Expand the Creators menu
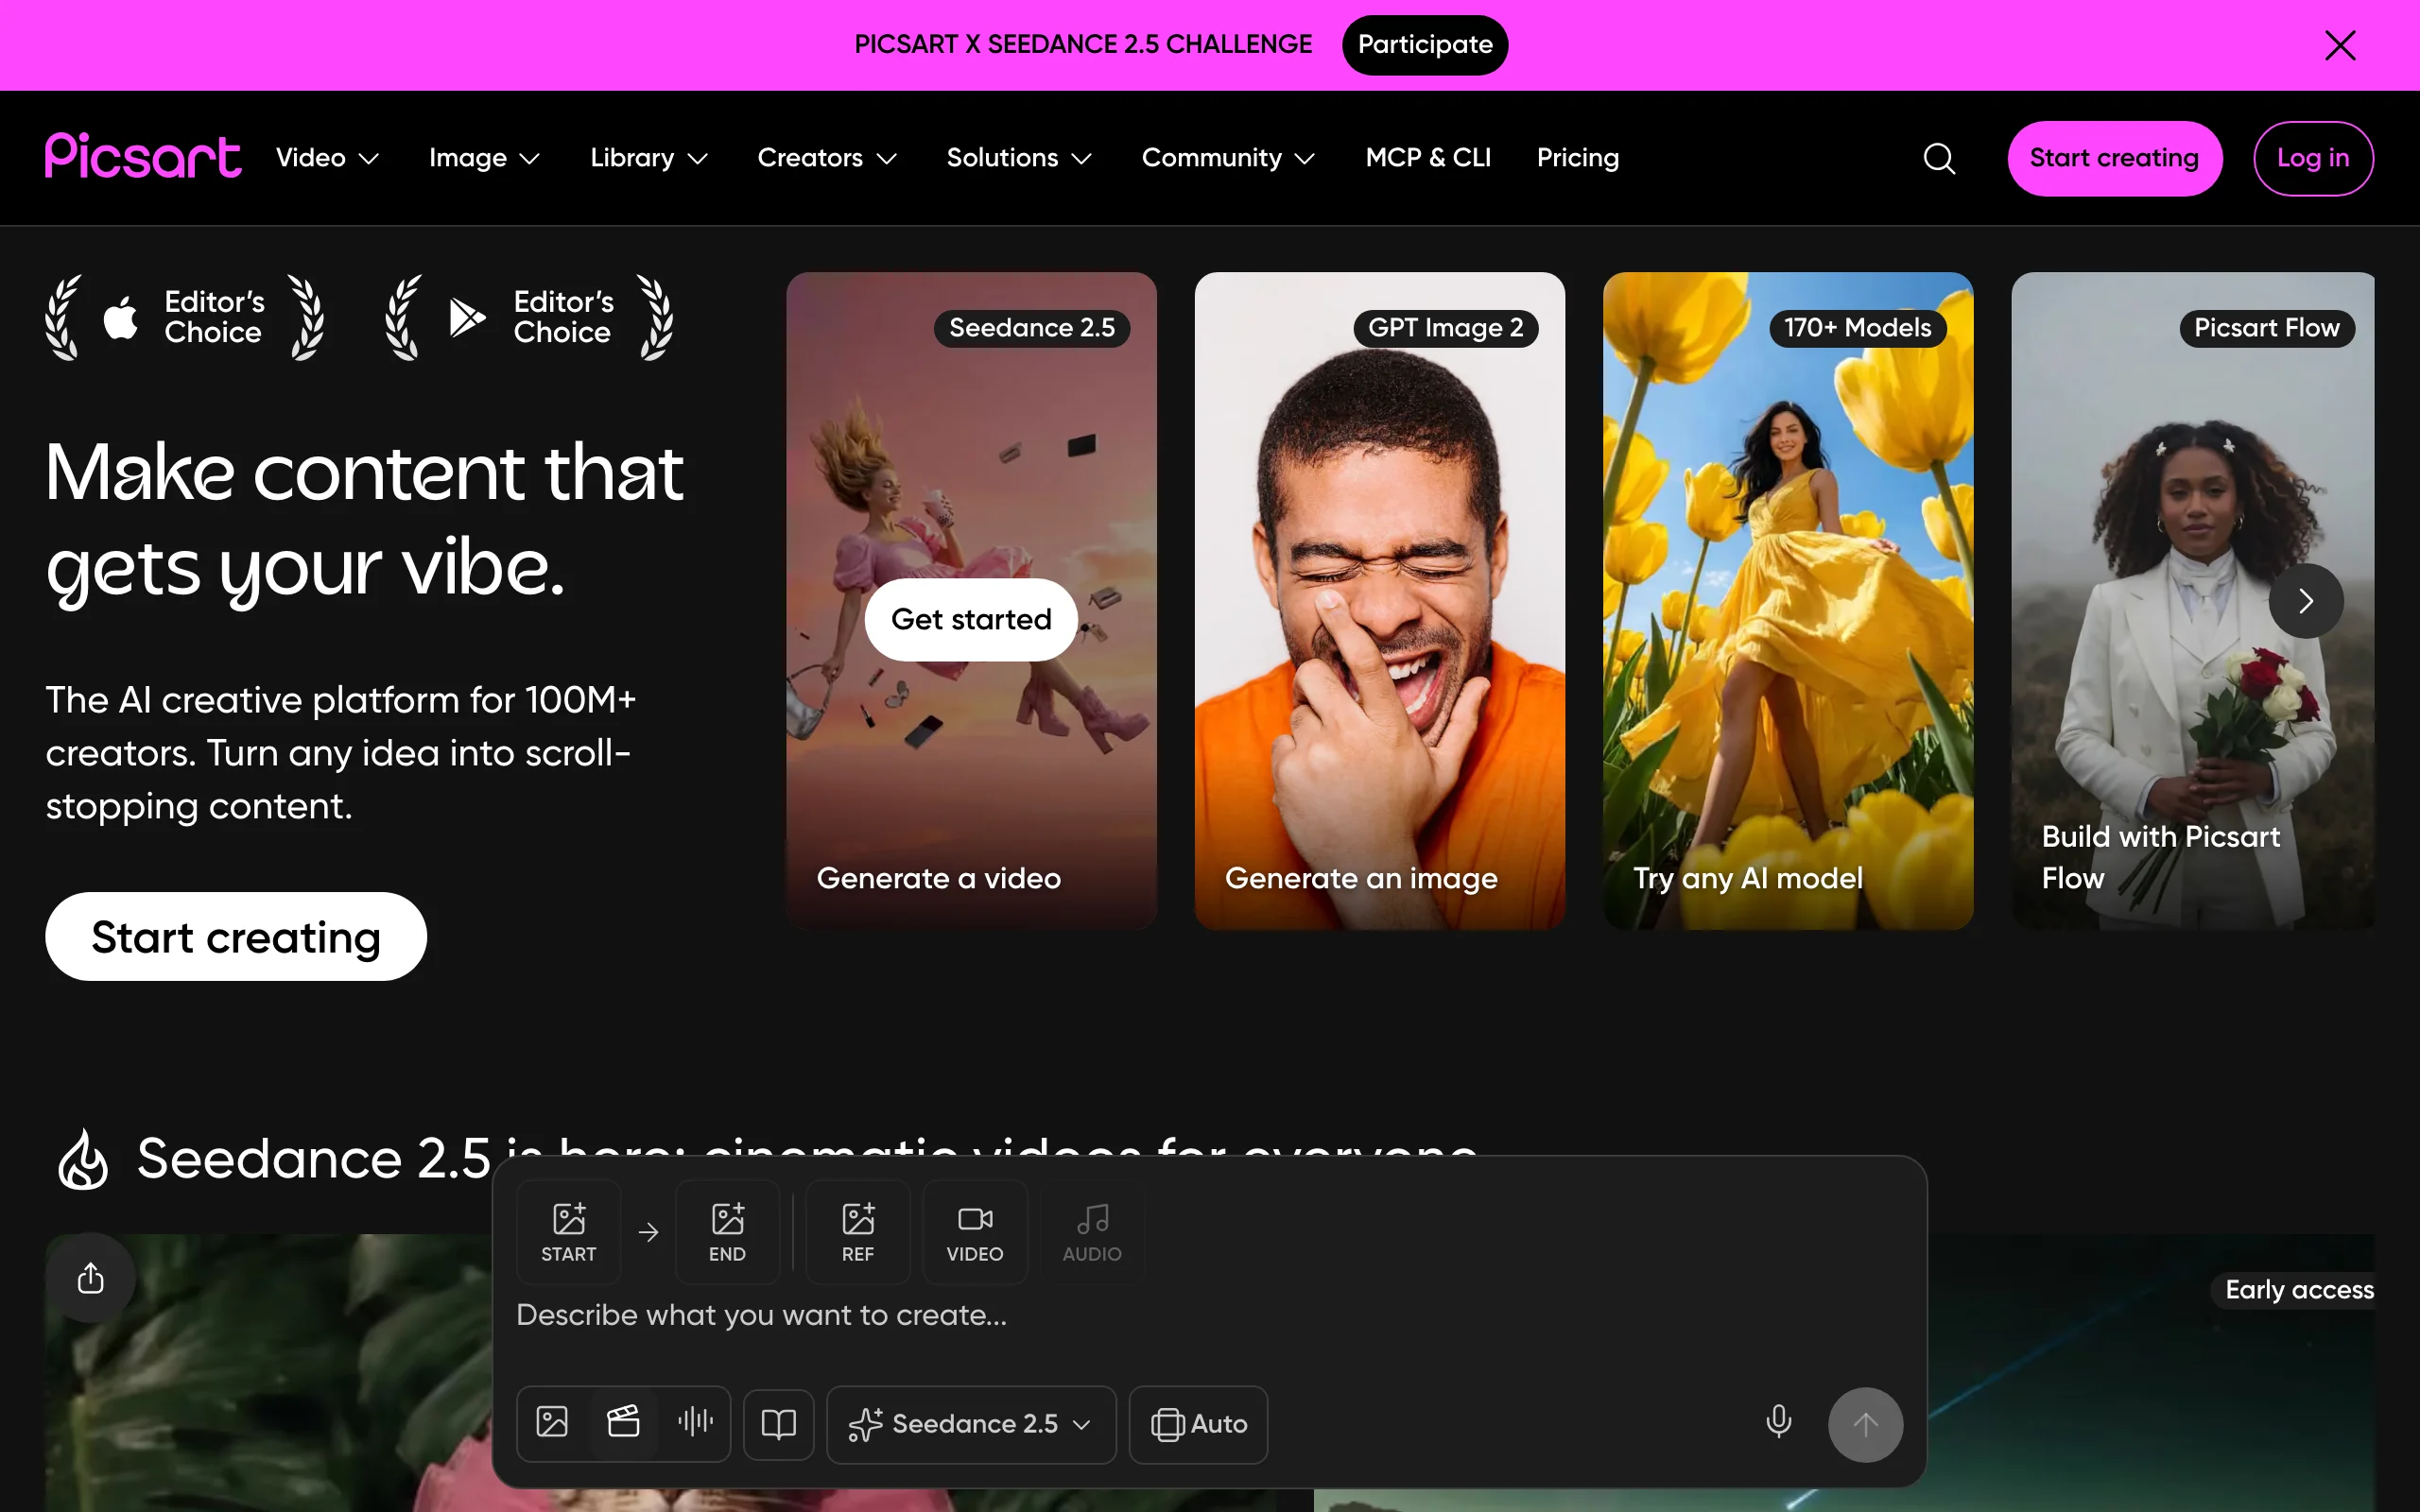This screenshot has width=2420, height=1512. tap(828, 158)
